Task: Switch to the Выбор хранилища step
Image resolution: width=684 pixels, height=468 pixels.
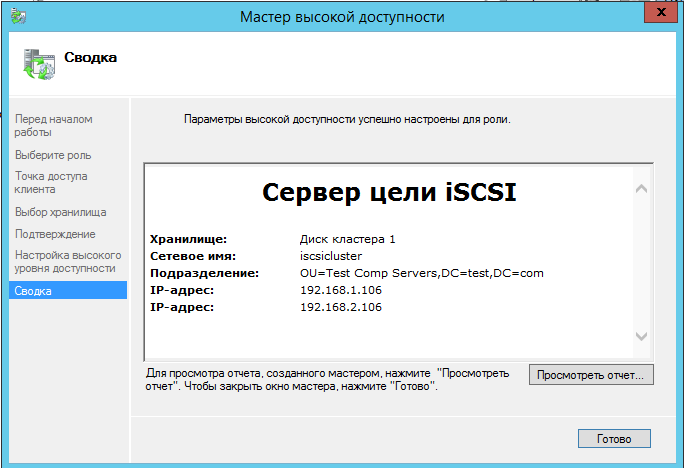Action: click(x=60, y=212)
